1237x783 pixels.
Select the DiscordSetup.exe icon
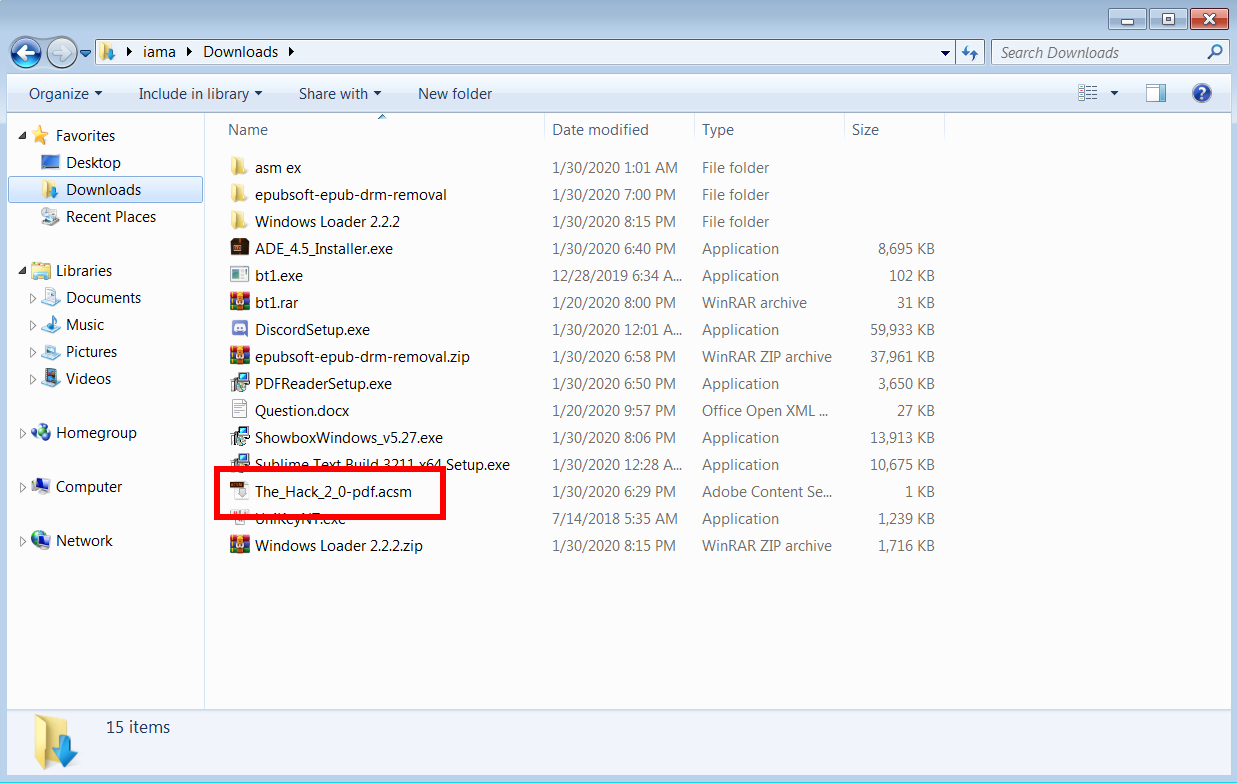(239, 329)
